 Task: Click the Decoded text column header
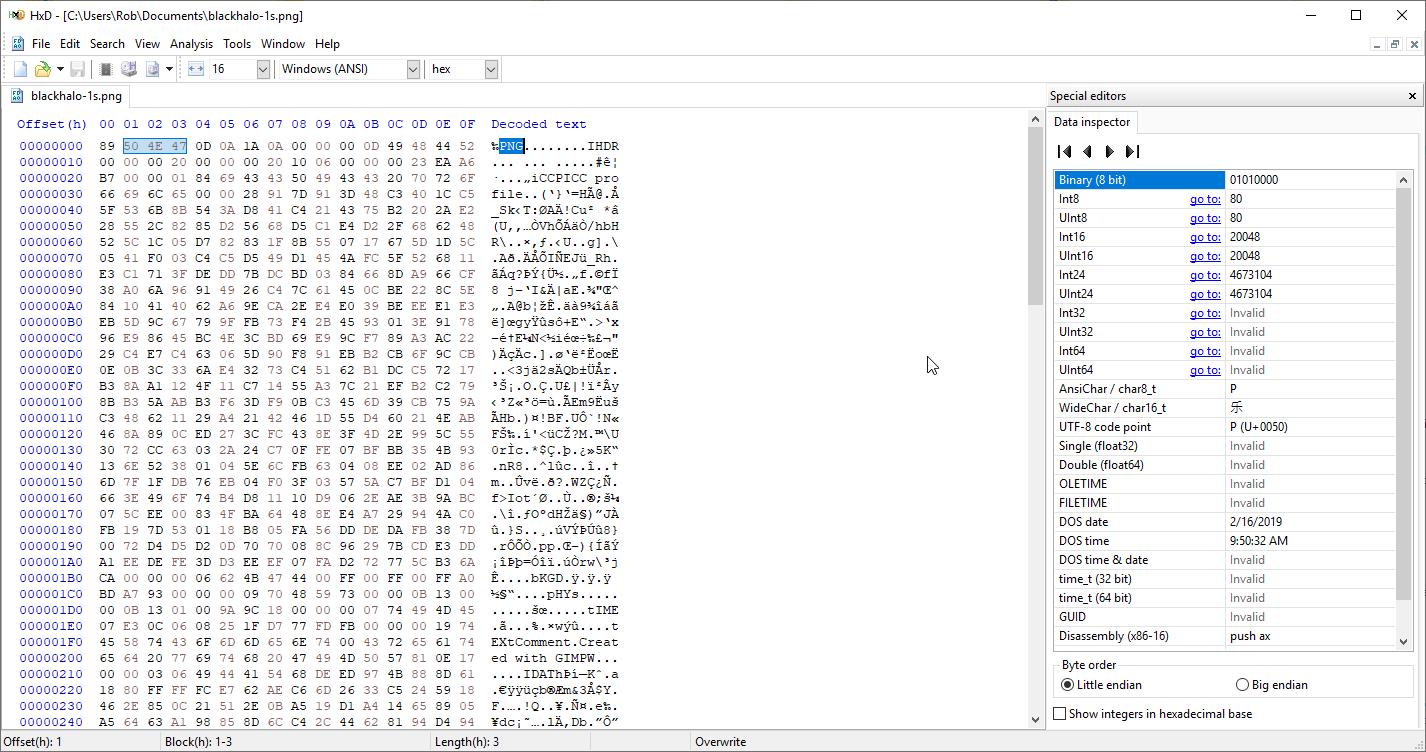point(539,124)
